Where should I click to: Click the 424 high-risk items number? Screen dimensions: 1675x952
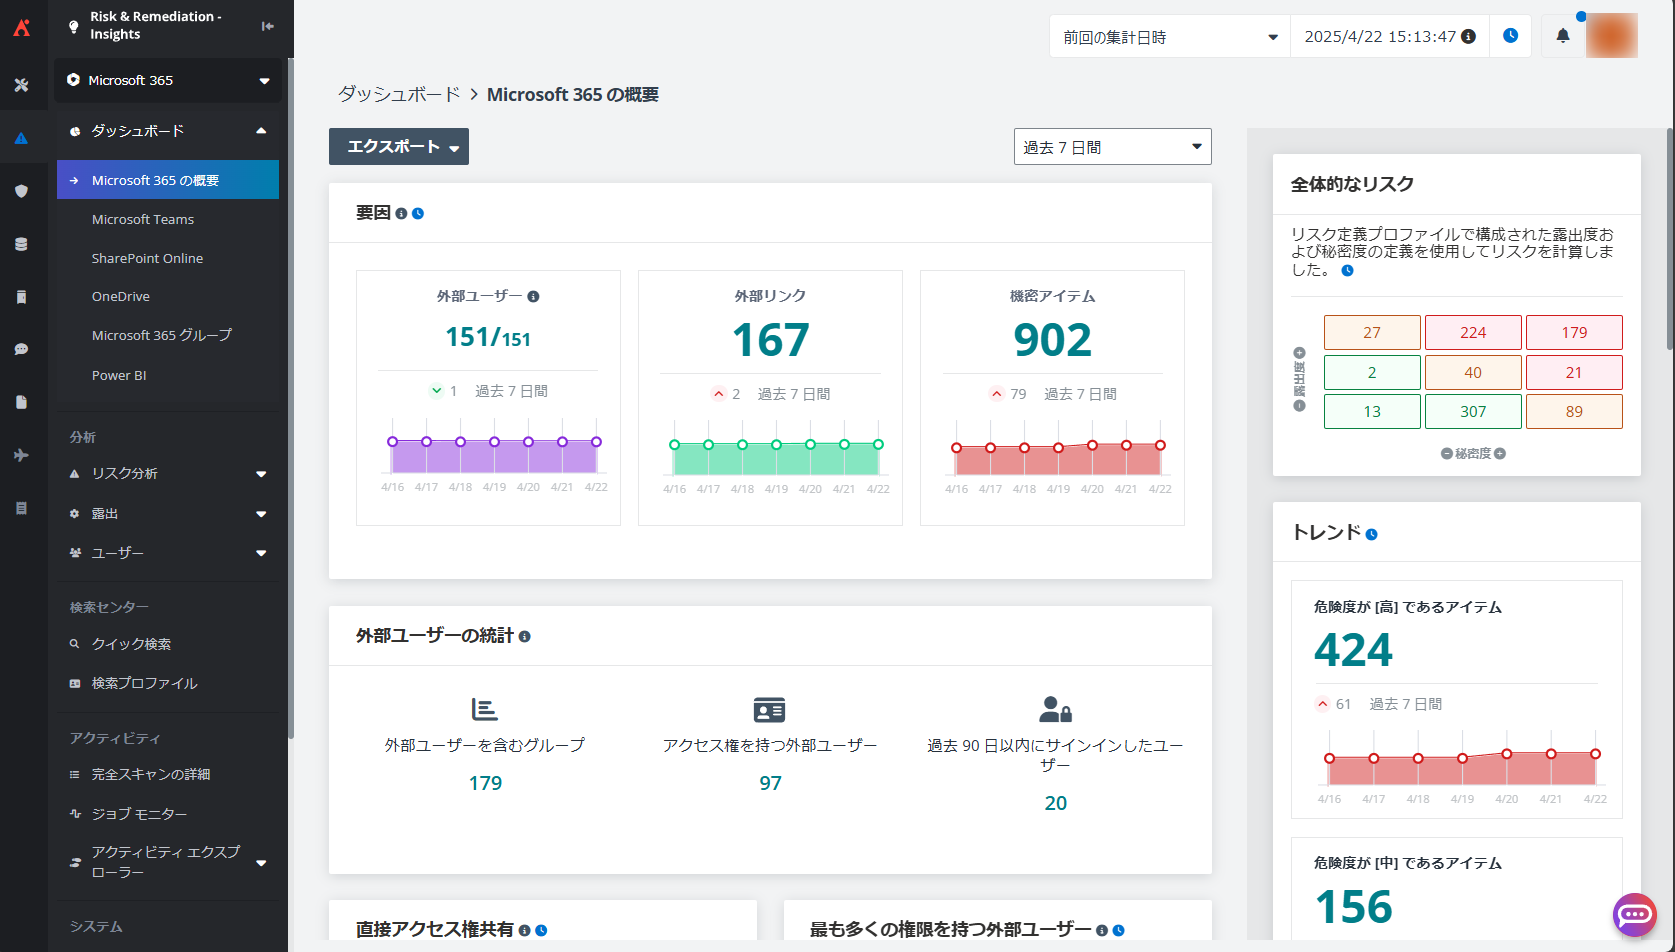coord(1353,651)
